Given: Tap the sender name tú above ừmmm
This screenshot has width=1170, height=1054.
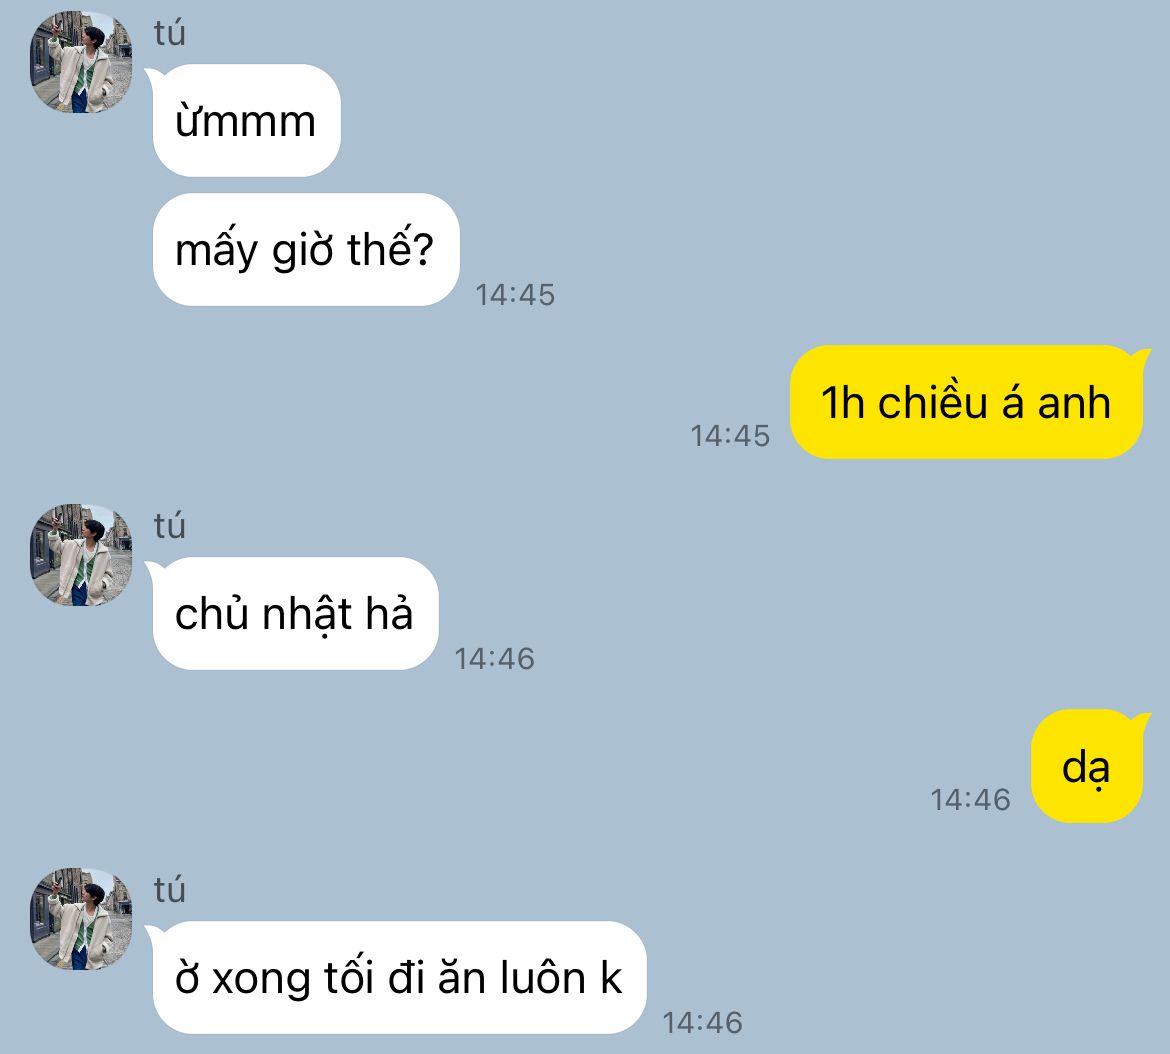Looking at the screenshot, I should click(169, 34).
